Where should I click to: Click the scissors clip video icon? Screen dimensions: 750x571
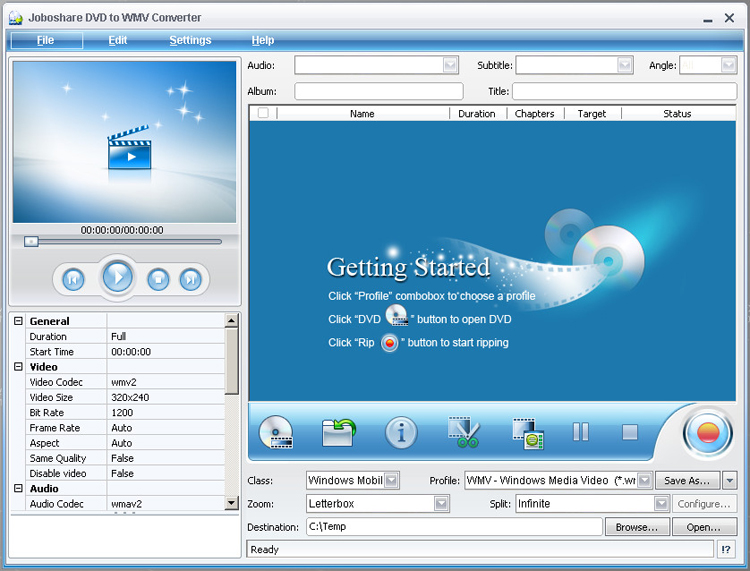(463, 432)
